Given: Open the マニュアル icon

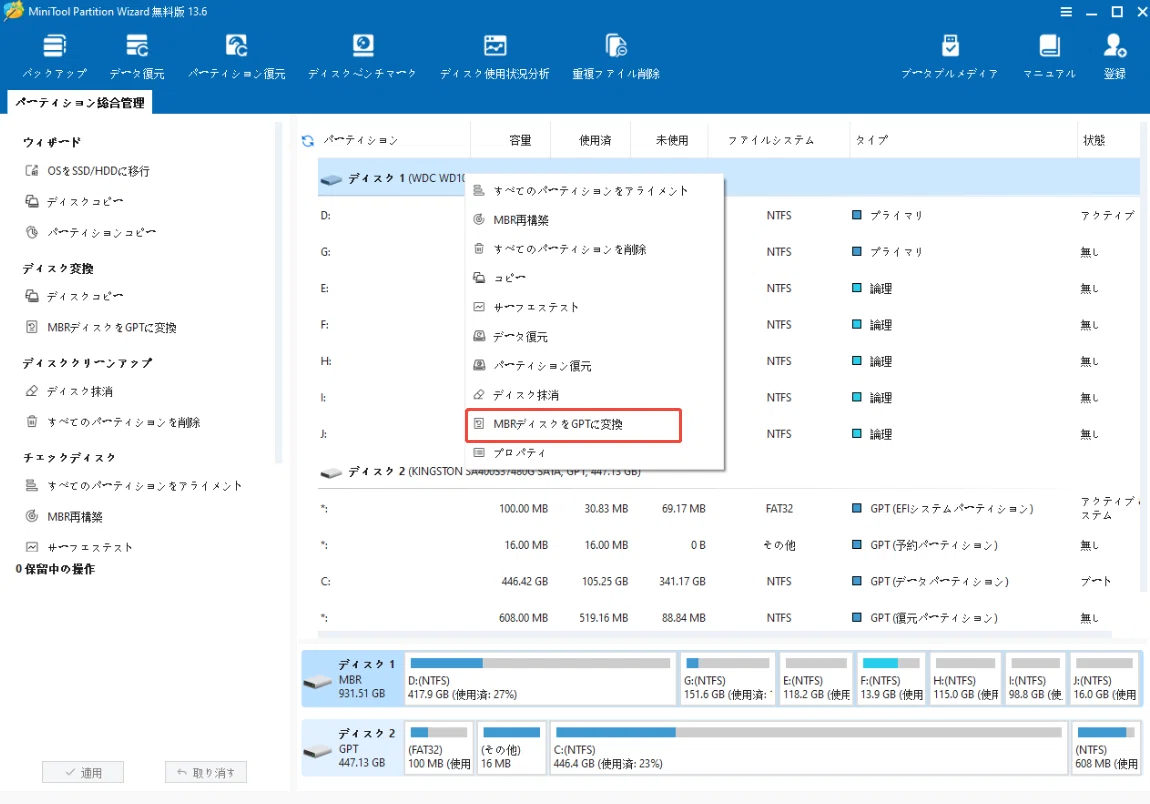Looking at the screenshot, I should tap(1050, 56).
